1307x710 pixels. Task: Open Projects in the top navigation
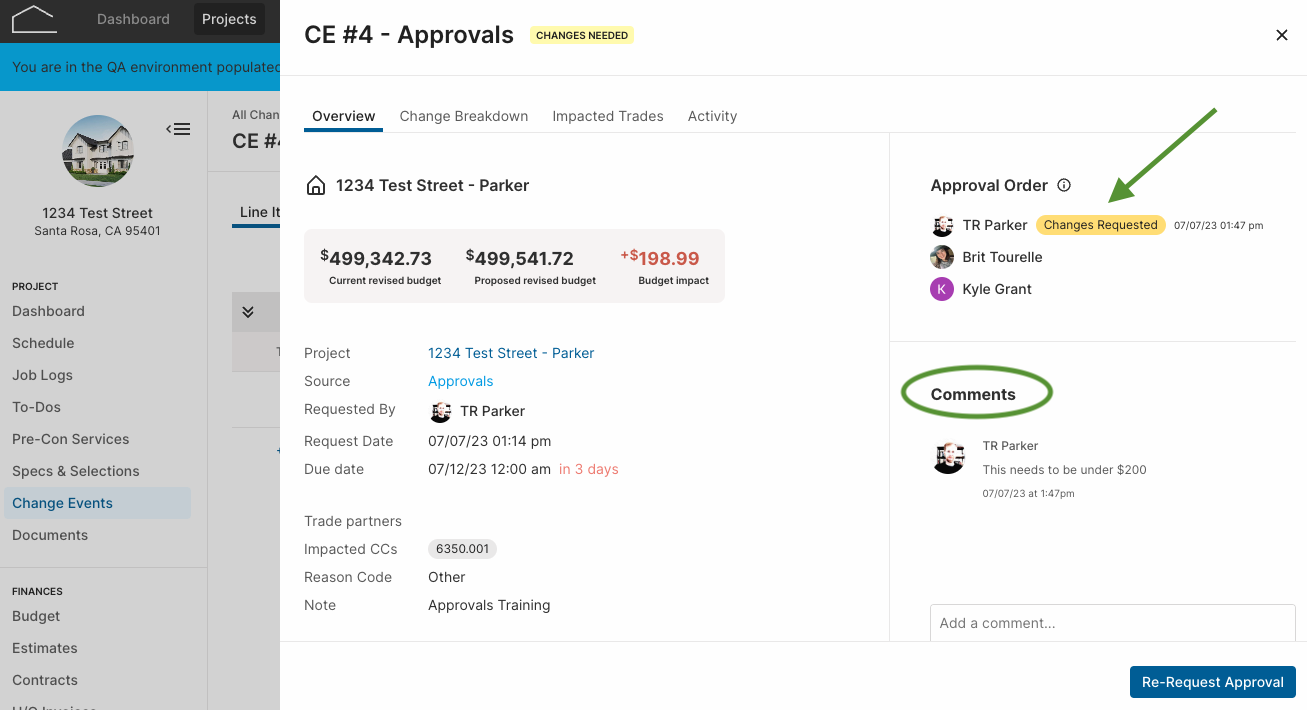229,19
